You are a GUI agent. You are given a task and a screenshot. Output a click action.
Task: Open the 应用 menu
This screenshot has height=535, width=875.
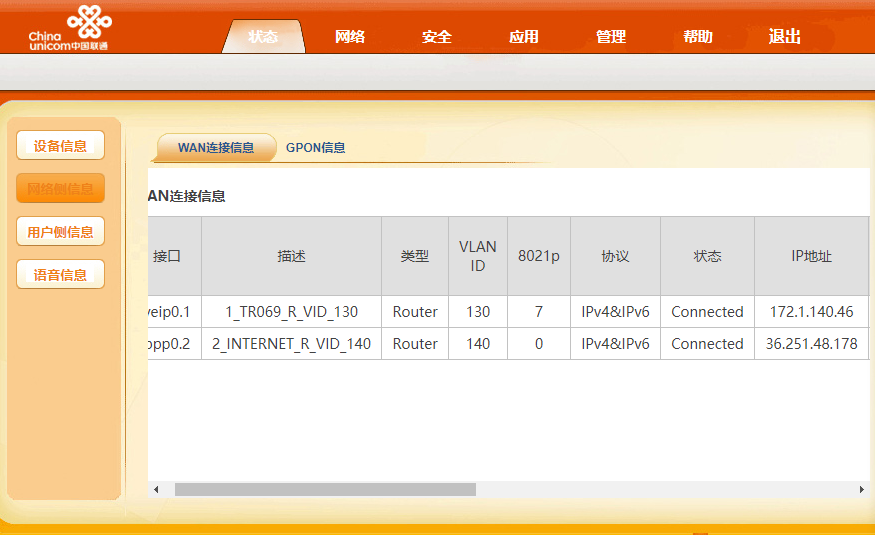pos(523,37)
